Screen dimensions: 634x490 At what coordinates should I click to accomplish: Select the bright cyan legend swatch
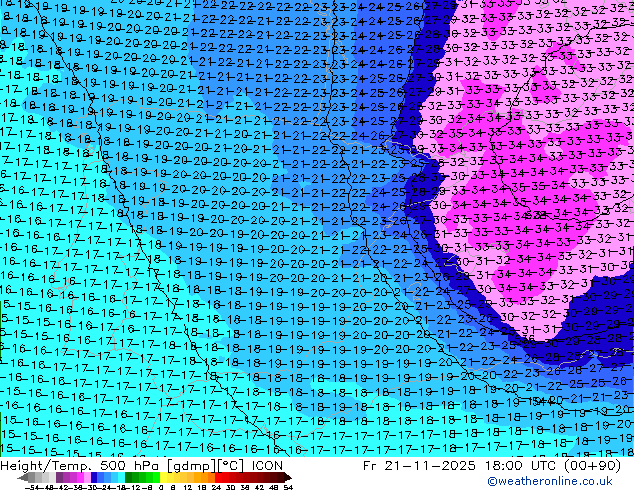[121, 477]
